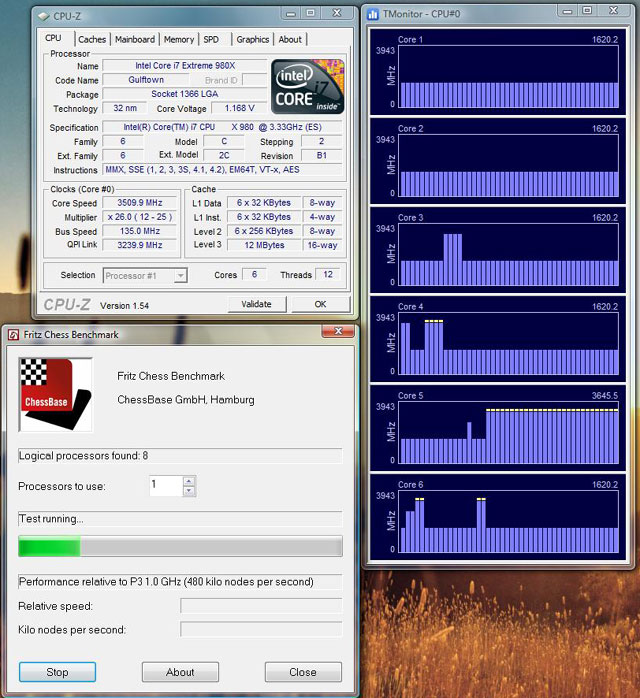Click the Revision value B1
This screenshot has width=640, height=698.
[322, 155]
